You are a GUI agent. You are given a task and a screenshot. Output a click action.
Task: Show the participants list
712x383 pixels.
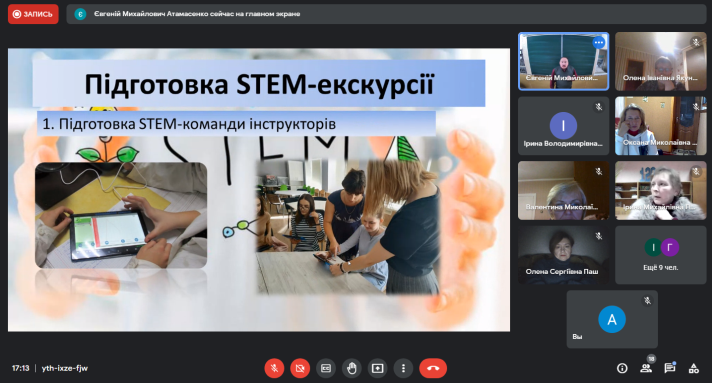pos(646,368)
